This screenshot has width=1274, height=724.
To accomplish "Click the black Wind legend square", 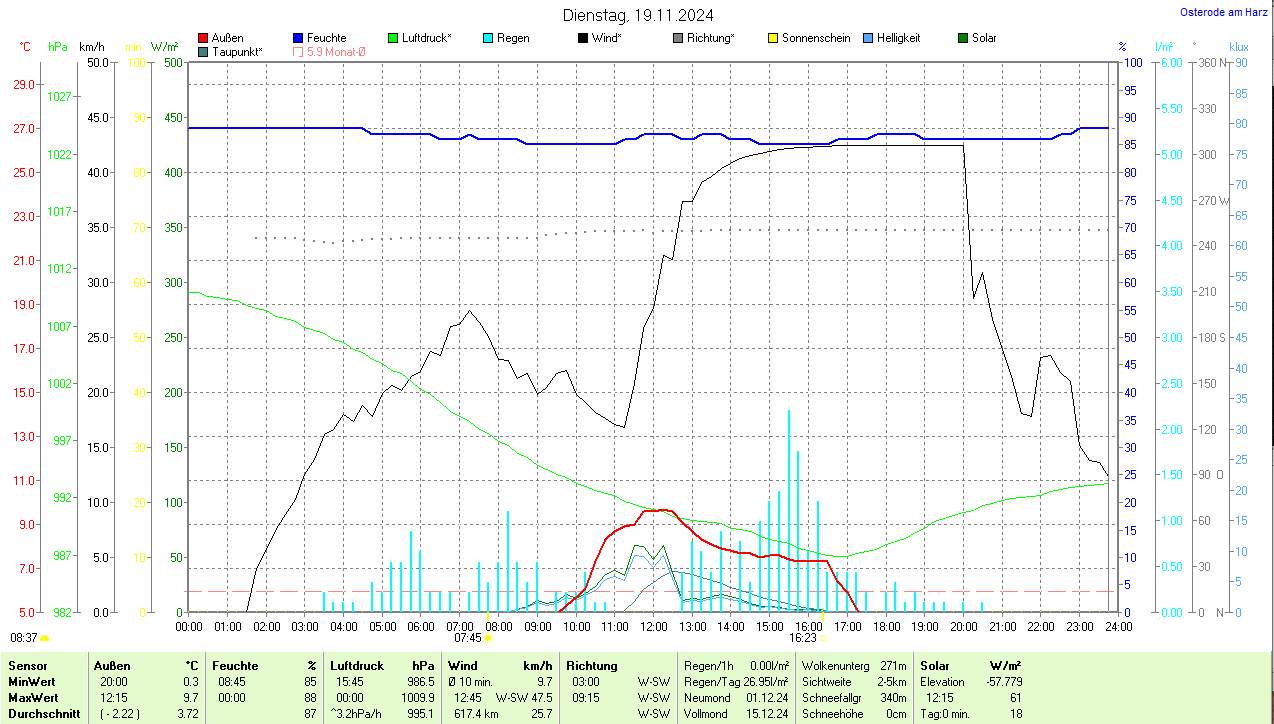I will point(583,38).
